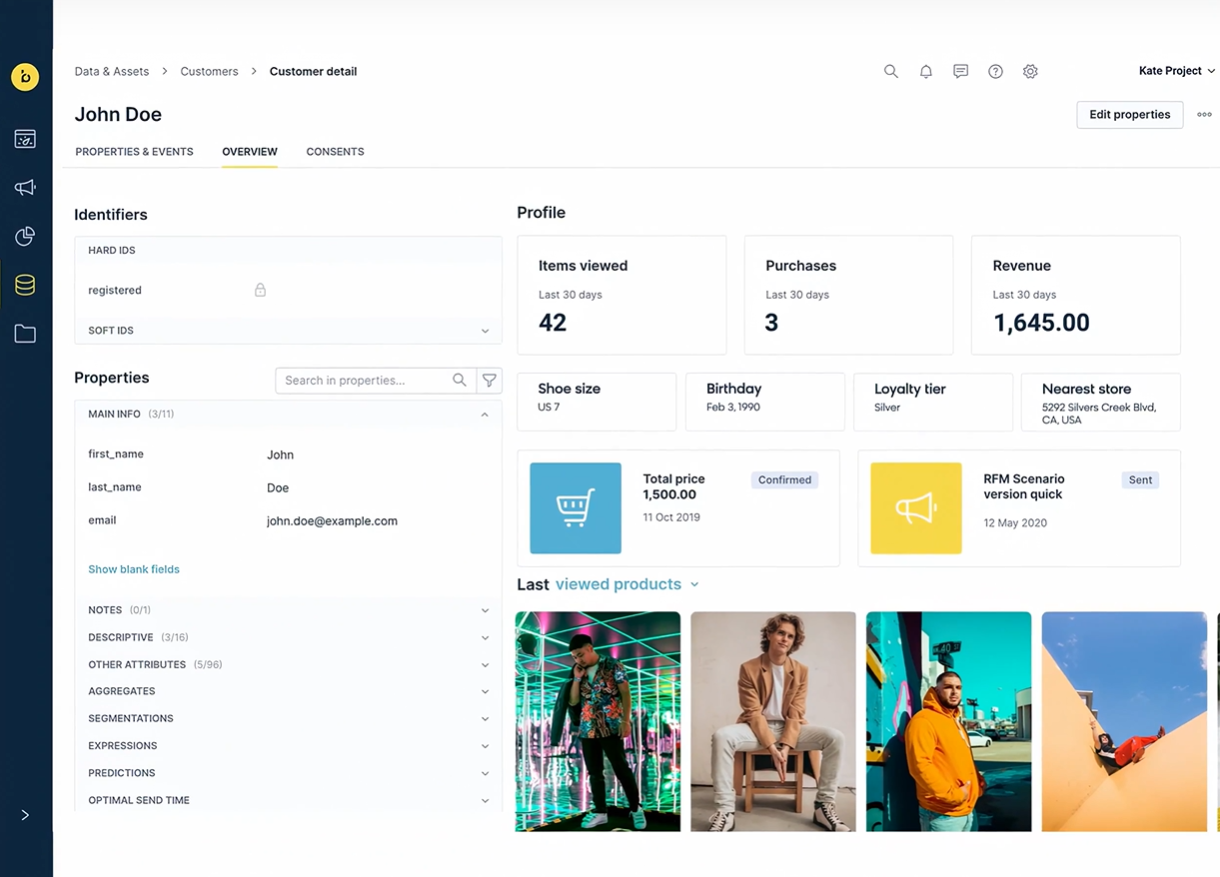The image size is (1220, 877).
Task: Expand the EXPRESSIONS section
Action: [288, 746]
